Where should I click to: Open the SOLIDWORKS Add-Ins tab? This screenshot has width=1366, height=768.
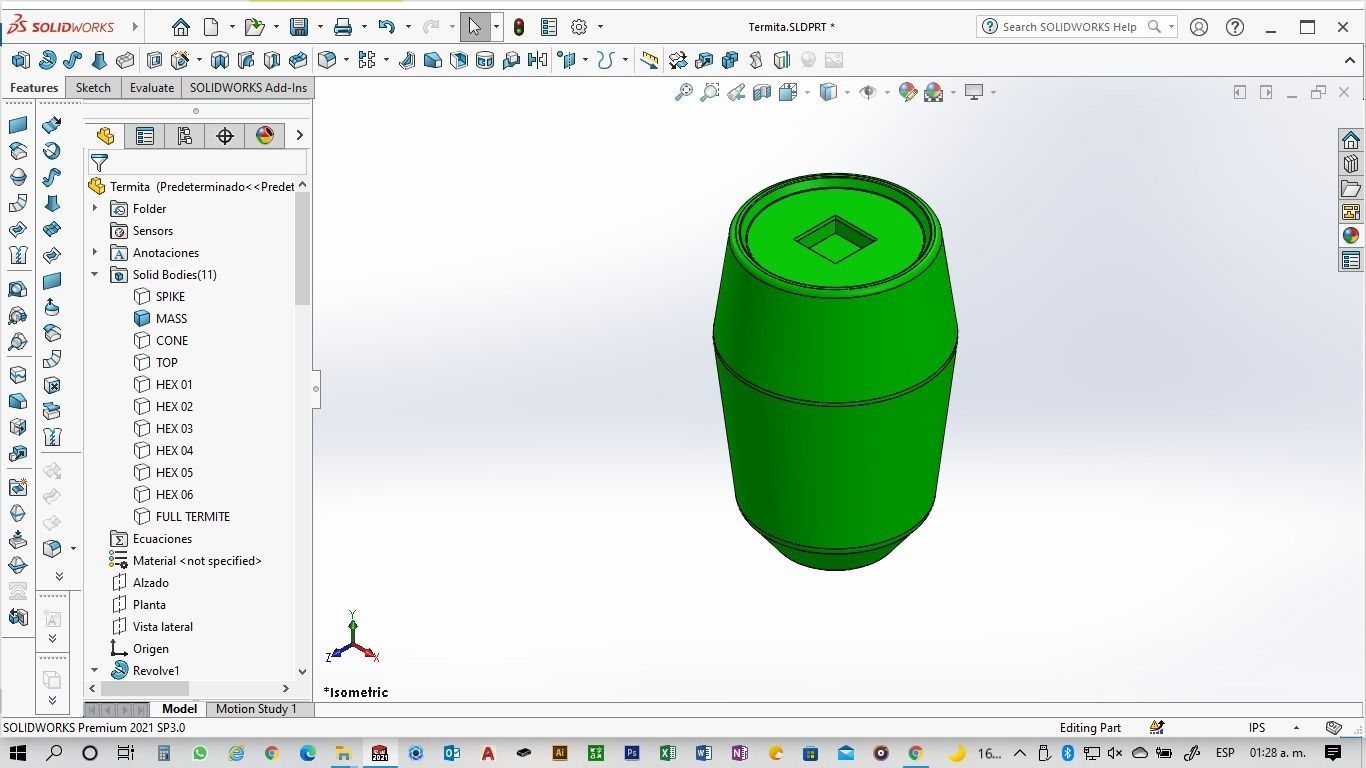248,88
